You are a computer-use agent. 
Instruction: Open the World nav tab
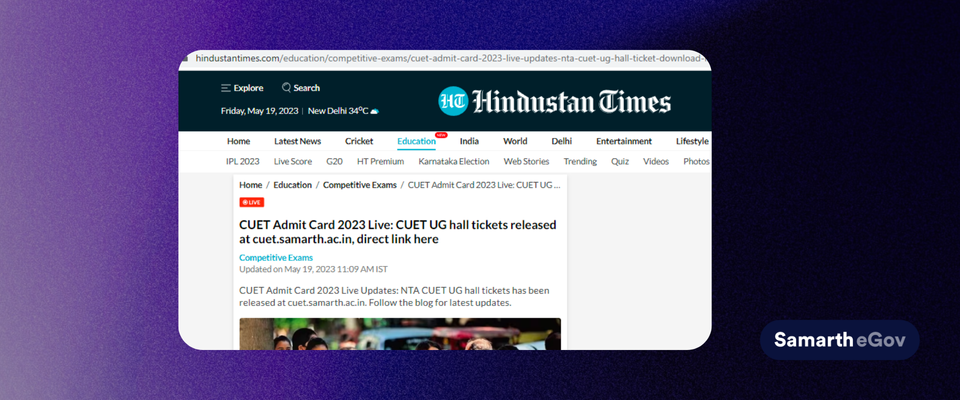[515, 141]
